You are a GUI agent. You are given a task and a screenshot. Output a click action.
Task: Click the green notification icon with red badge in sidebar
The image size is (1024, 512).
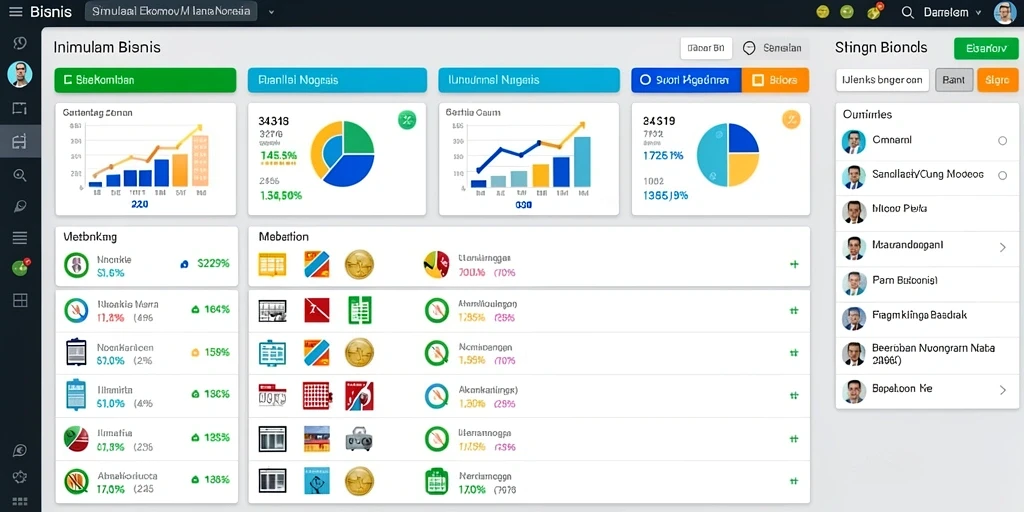pyautogui.click(x=20, y=267)
